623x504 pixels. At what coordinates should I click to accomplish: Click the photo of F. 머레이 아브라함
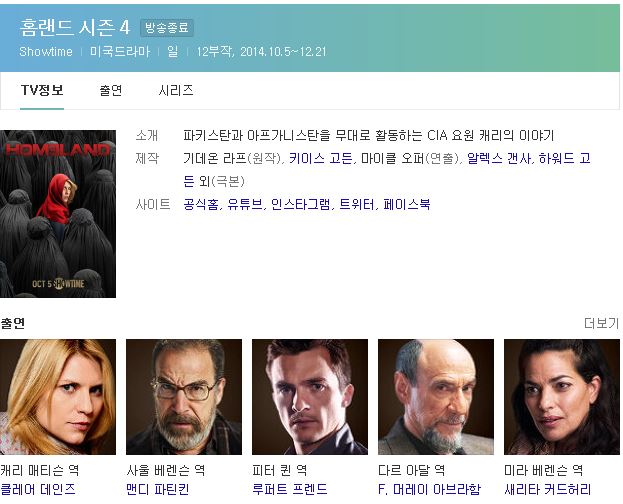click(x=436, y=397)
